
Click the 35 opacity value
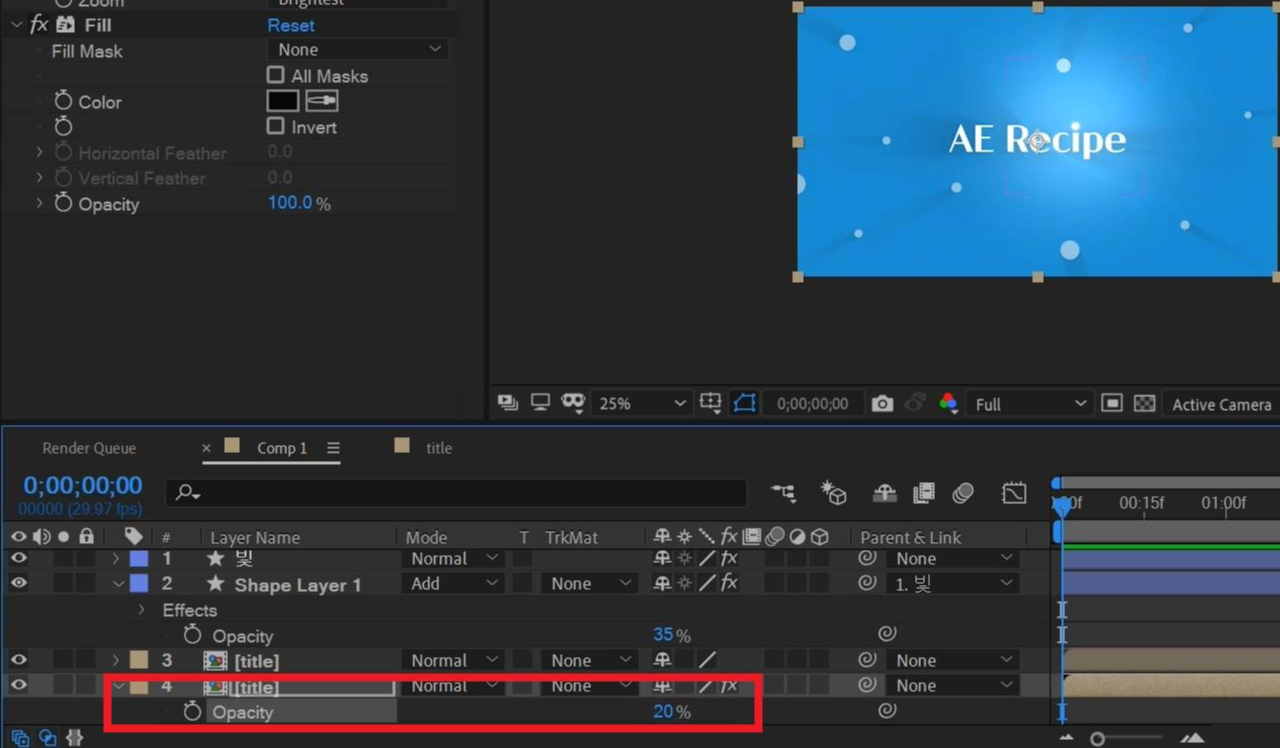click(663, 634)
